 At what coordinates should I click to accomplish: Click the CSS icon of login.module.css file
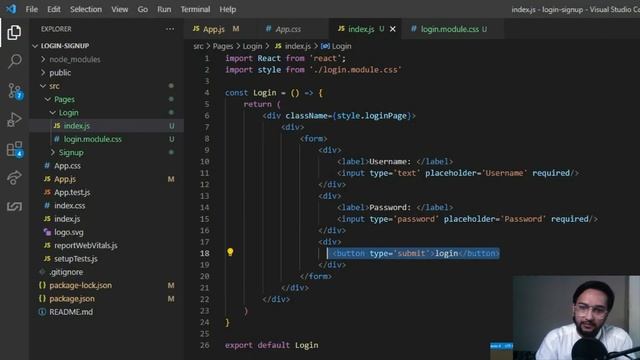coord(57,139)
